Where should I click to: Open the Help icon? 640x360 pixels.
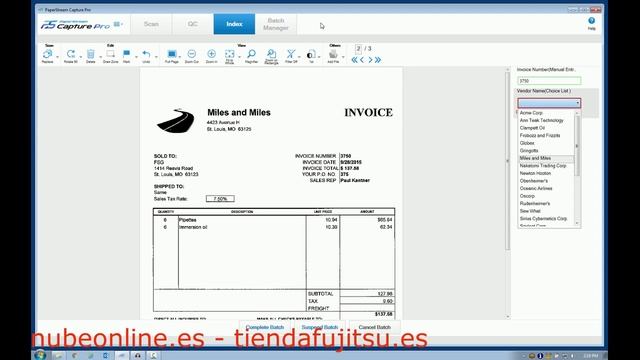(591, 21)
